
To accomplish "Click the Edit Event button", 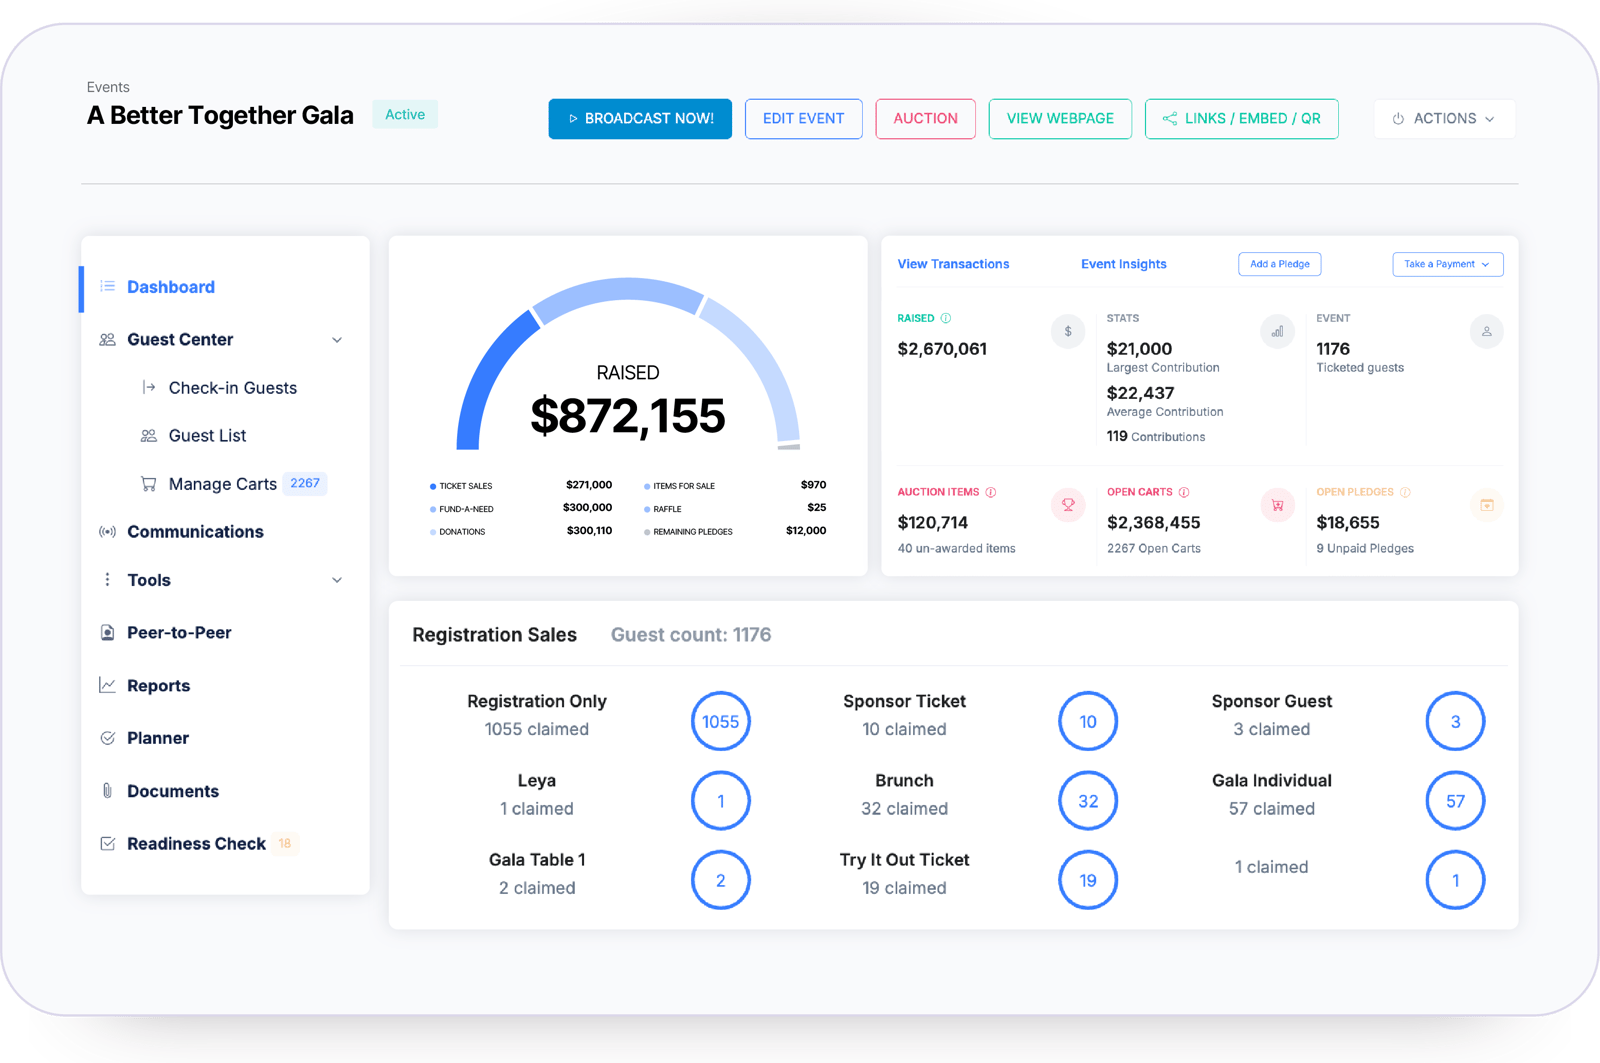I will [804, 119].
